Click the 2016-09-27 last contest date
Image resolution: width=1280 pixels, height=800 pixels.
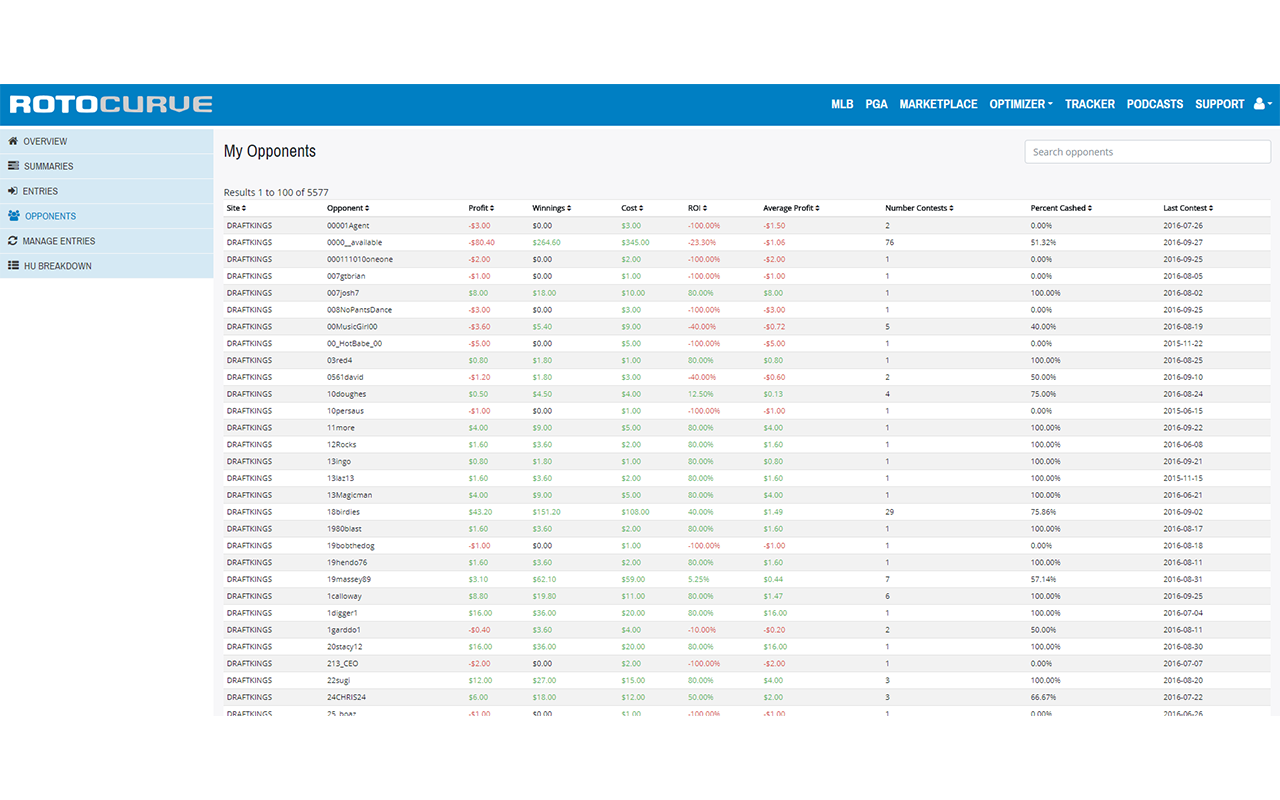click(1184, 243)
